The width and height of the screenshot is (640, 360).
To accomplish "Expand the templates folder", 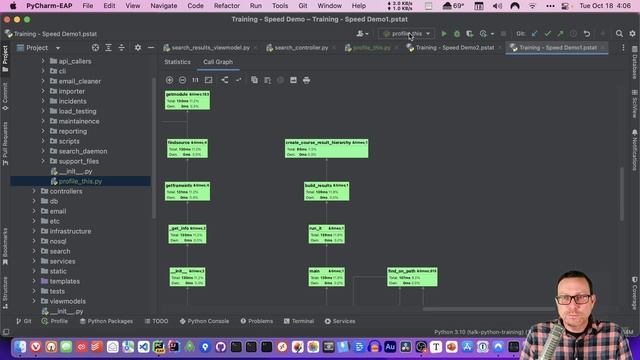I will tap(34, 281).
